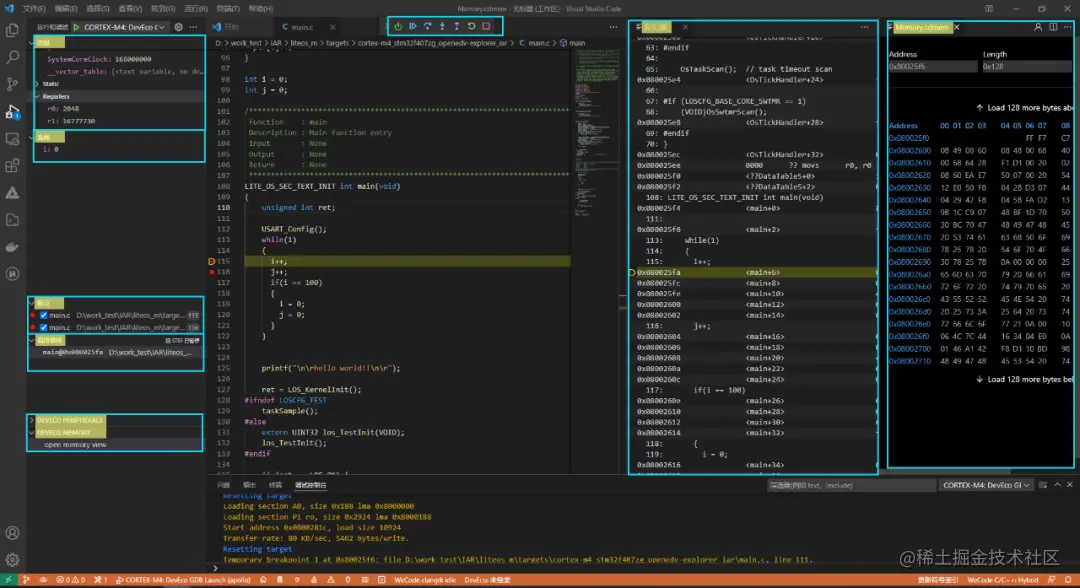Click Step Out in the debug toolbar
Screen dimensions: 1080x588
(457, 26)
